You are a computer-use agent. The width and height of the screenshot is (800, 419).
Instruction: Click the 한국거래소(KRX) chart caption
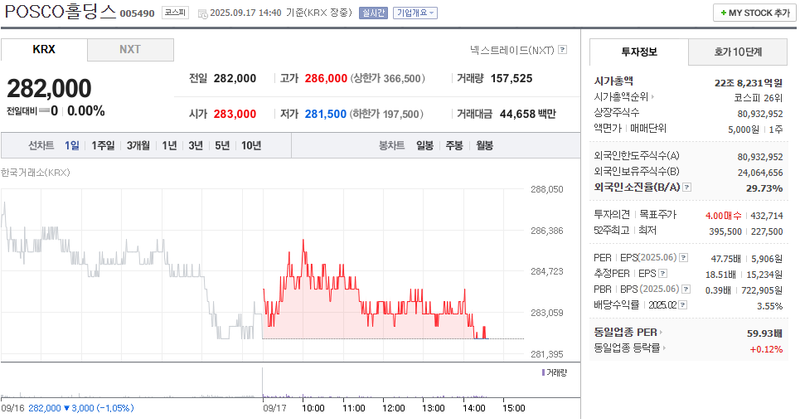[x=35, y=172]
